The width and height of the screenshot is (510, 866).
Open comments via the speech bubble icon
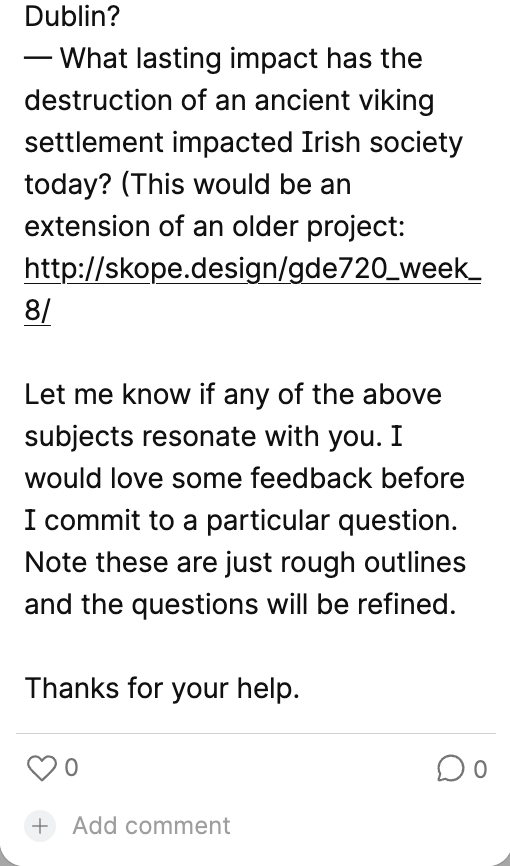coord(450,768)
